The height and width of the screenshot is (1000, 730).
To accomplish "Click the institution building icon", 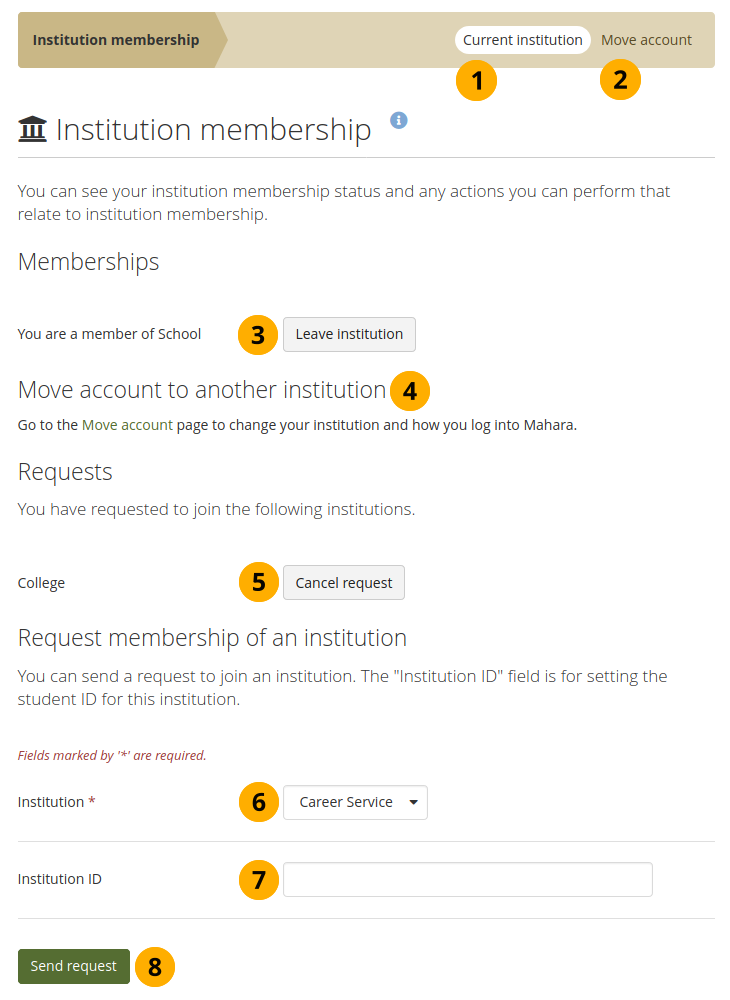I will click(33, 130).
